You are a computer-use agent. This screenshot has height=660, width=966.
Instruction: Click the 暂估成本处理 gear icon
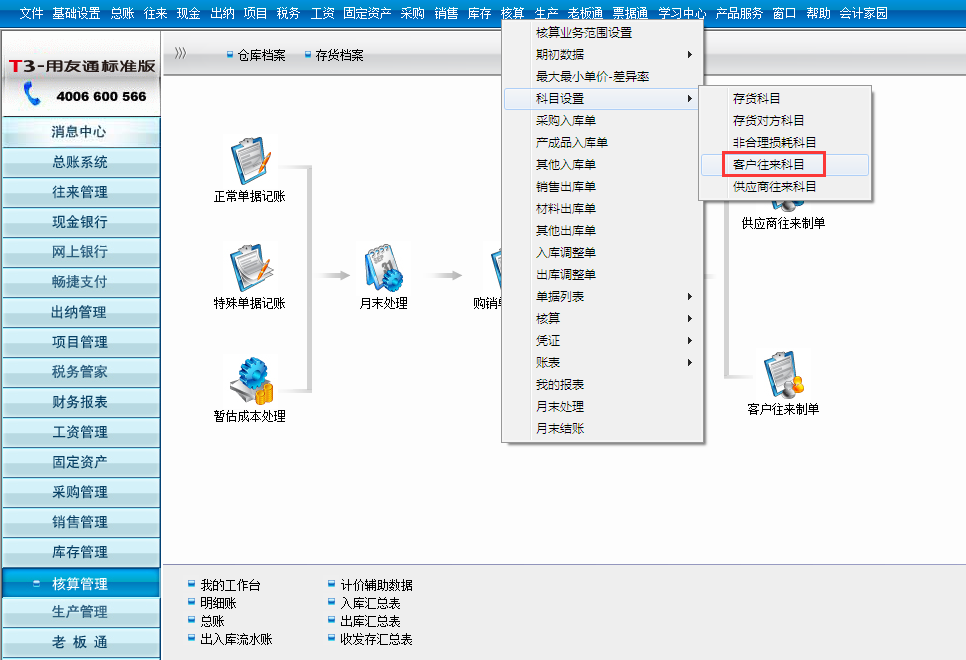(249, 380)
